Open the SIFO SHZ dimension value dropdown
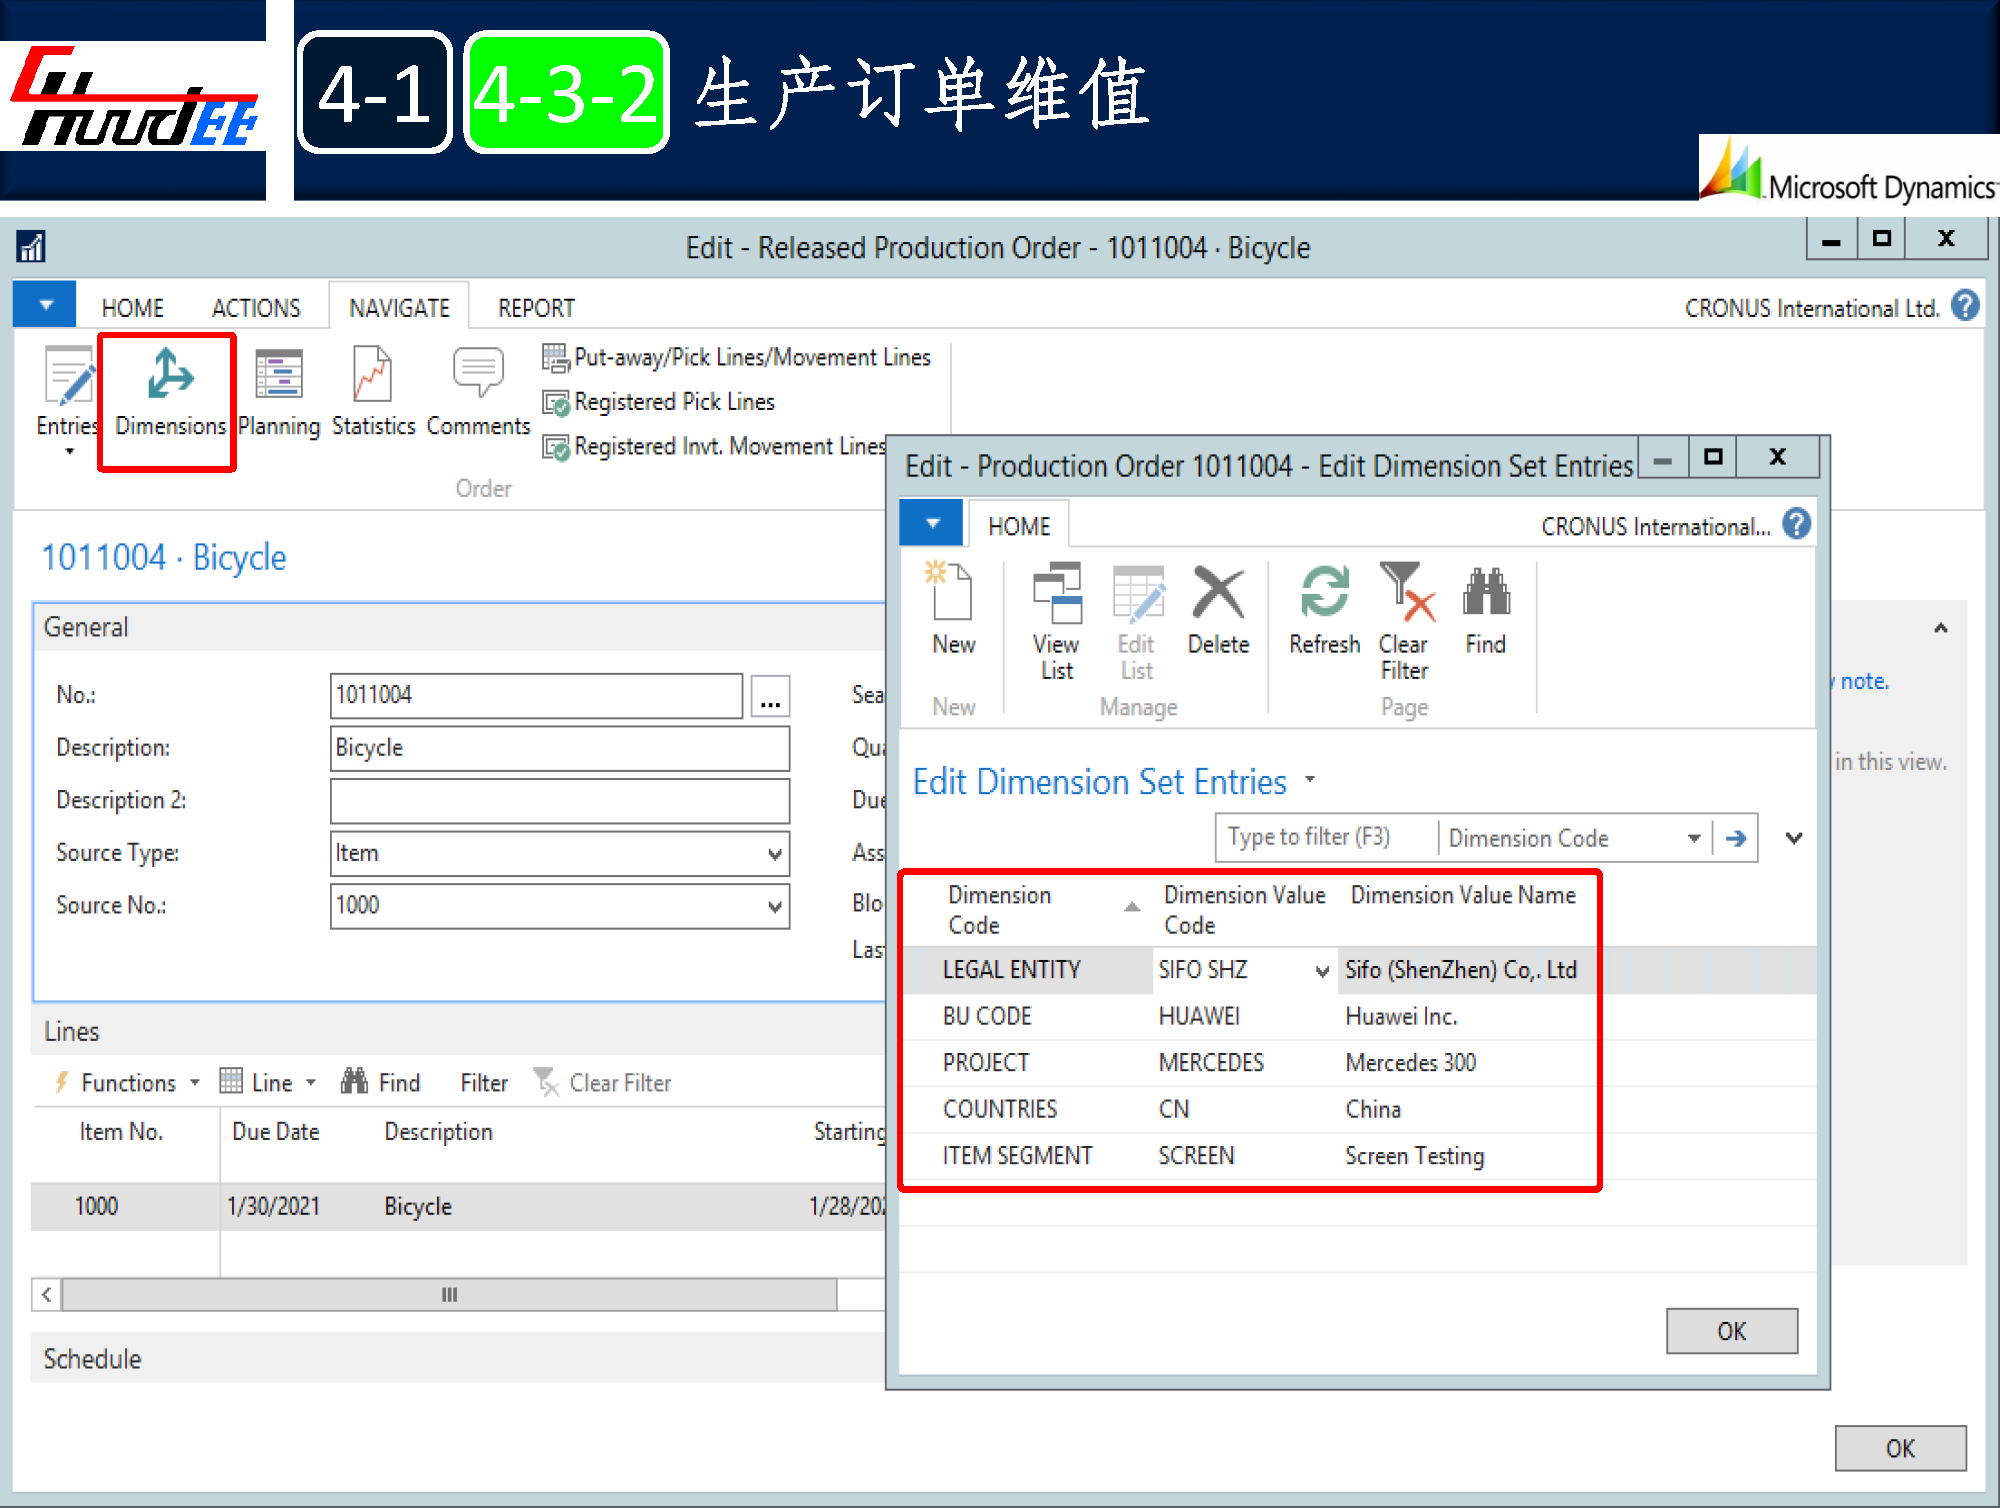The height and width of the screenshot is (1508, 2000). point(1321,971)
